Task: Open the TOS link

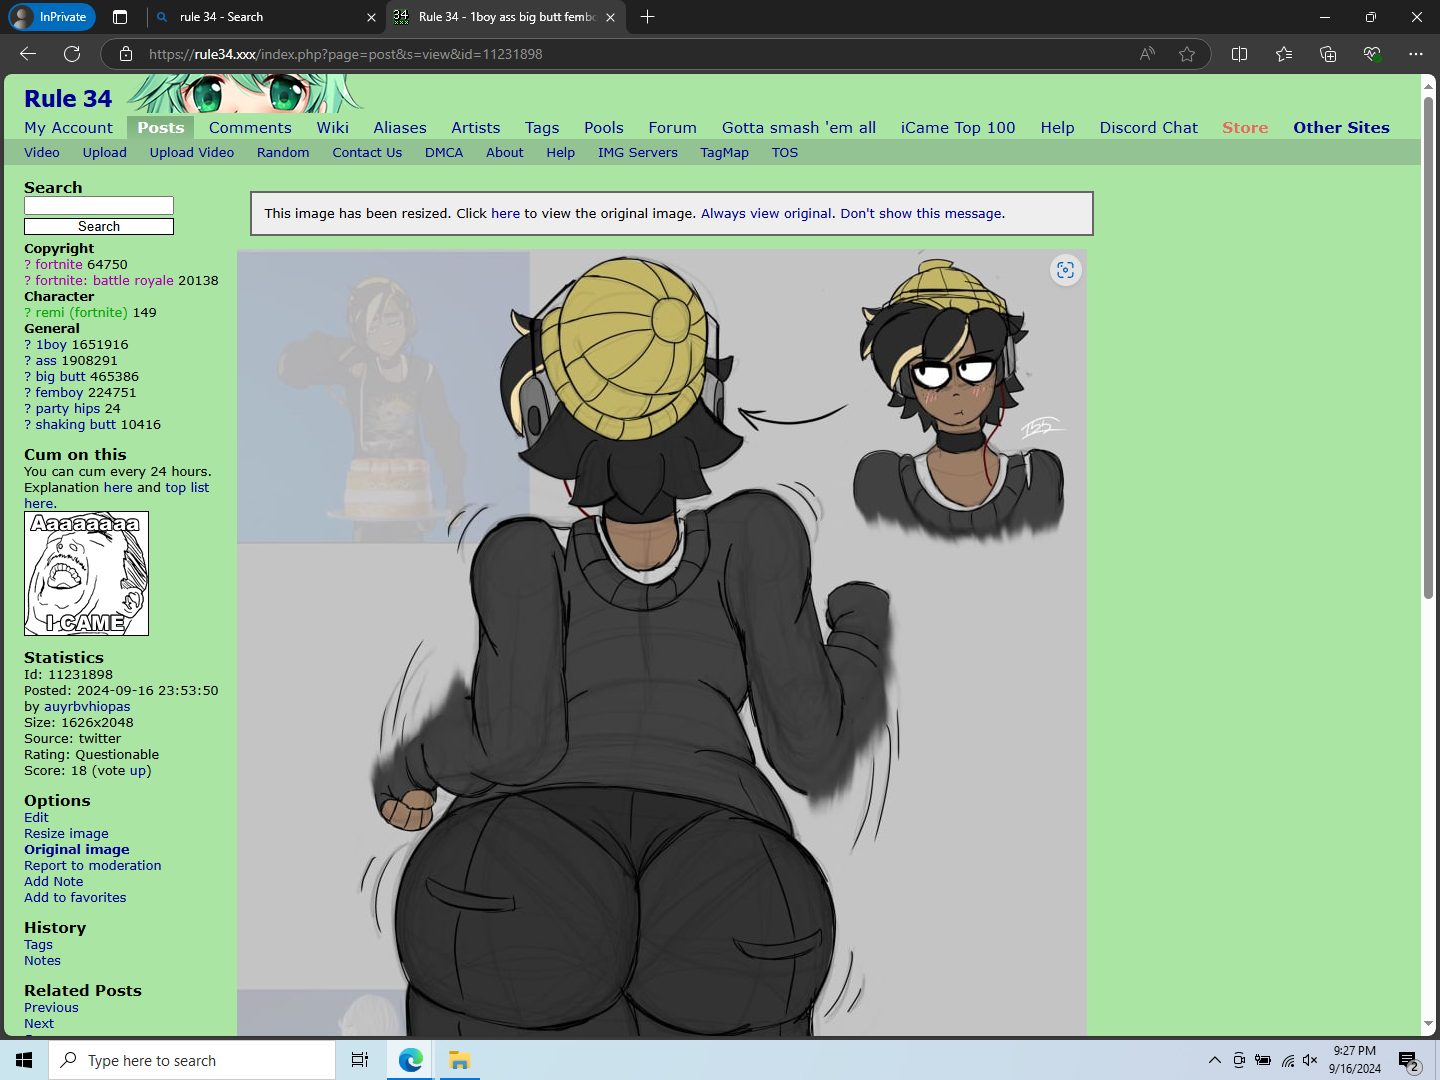Action: click(x=785, y=153)
